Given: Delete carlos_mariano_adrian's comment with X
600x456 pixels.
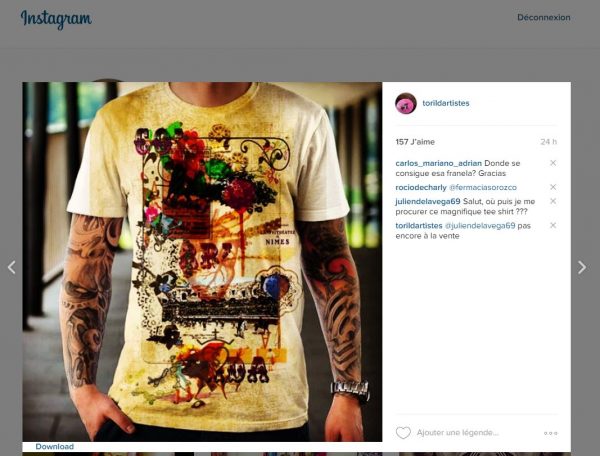Looking at the screenshot, I should click(x=553, y=163).
